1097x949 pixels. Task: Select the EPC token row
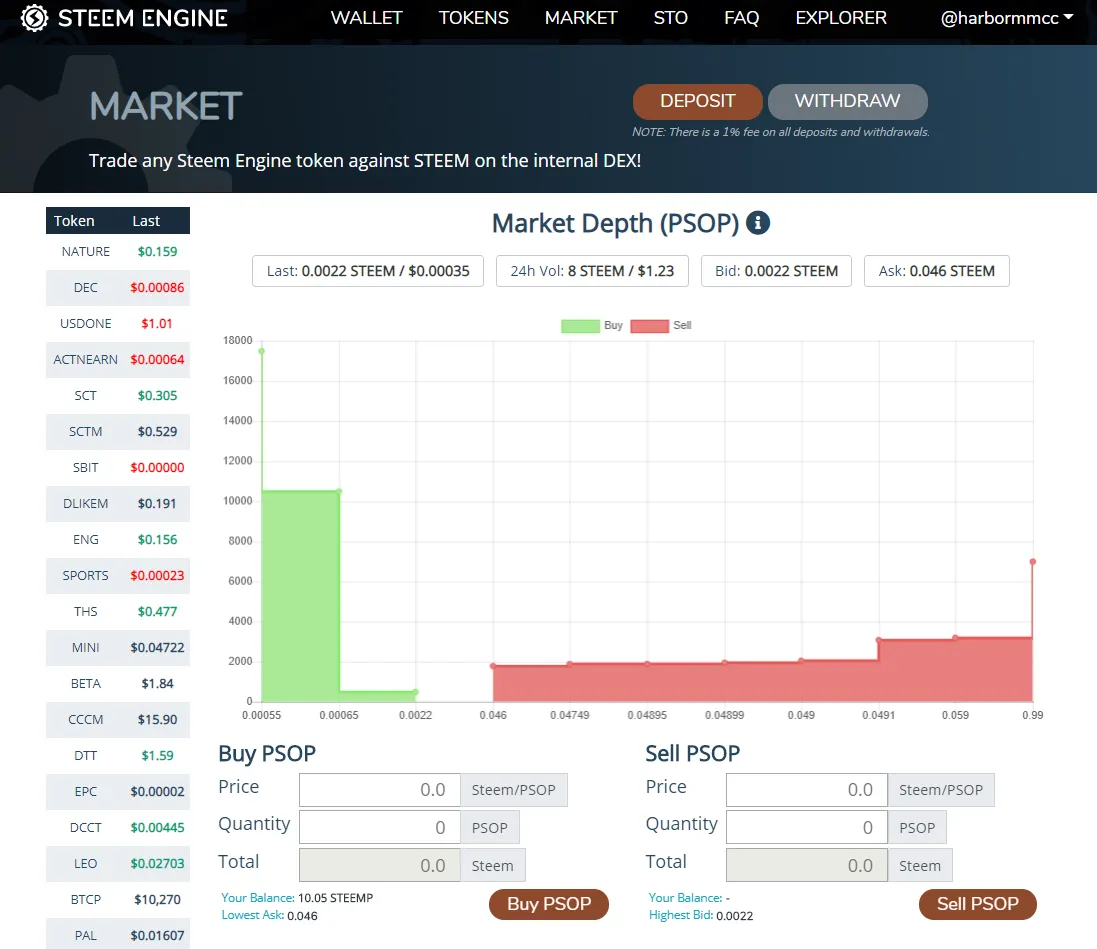tap(118, 792)
